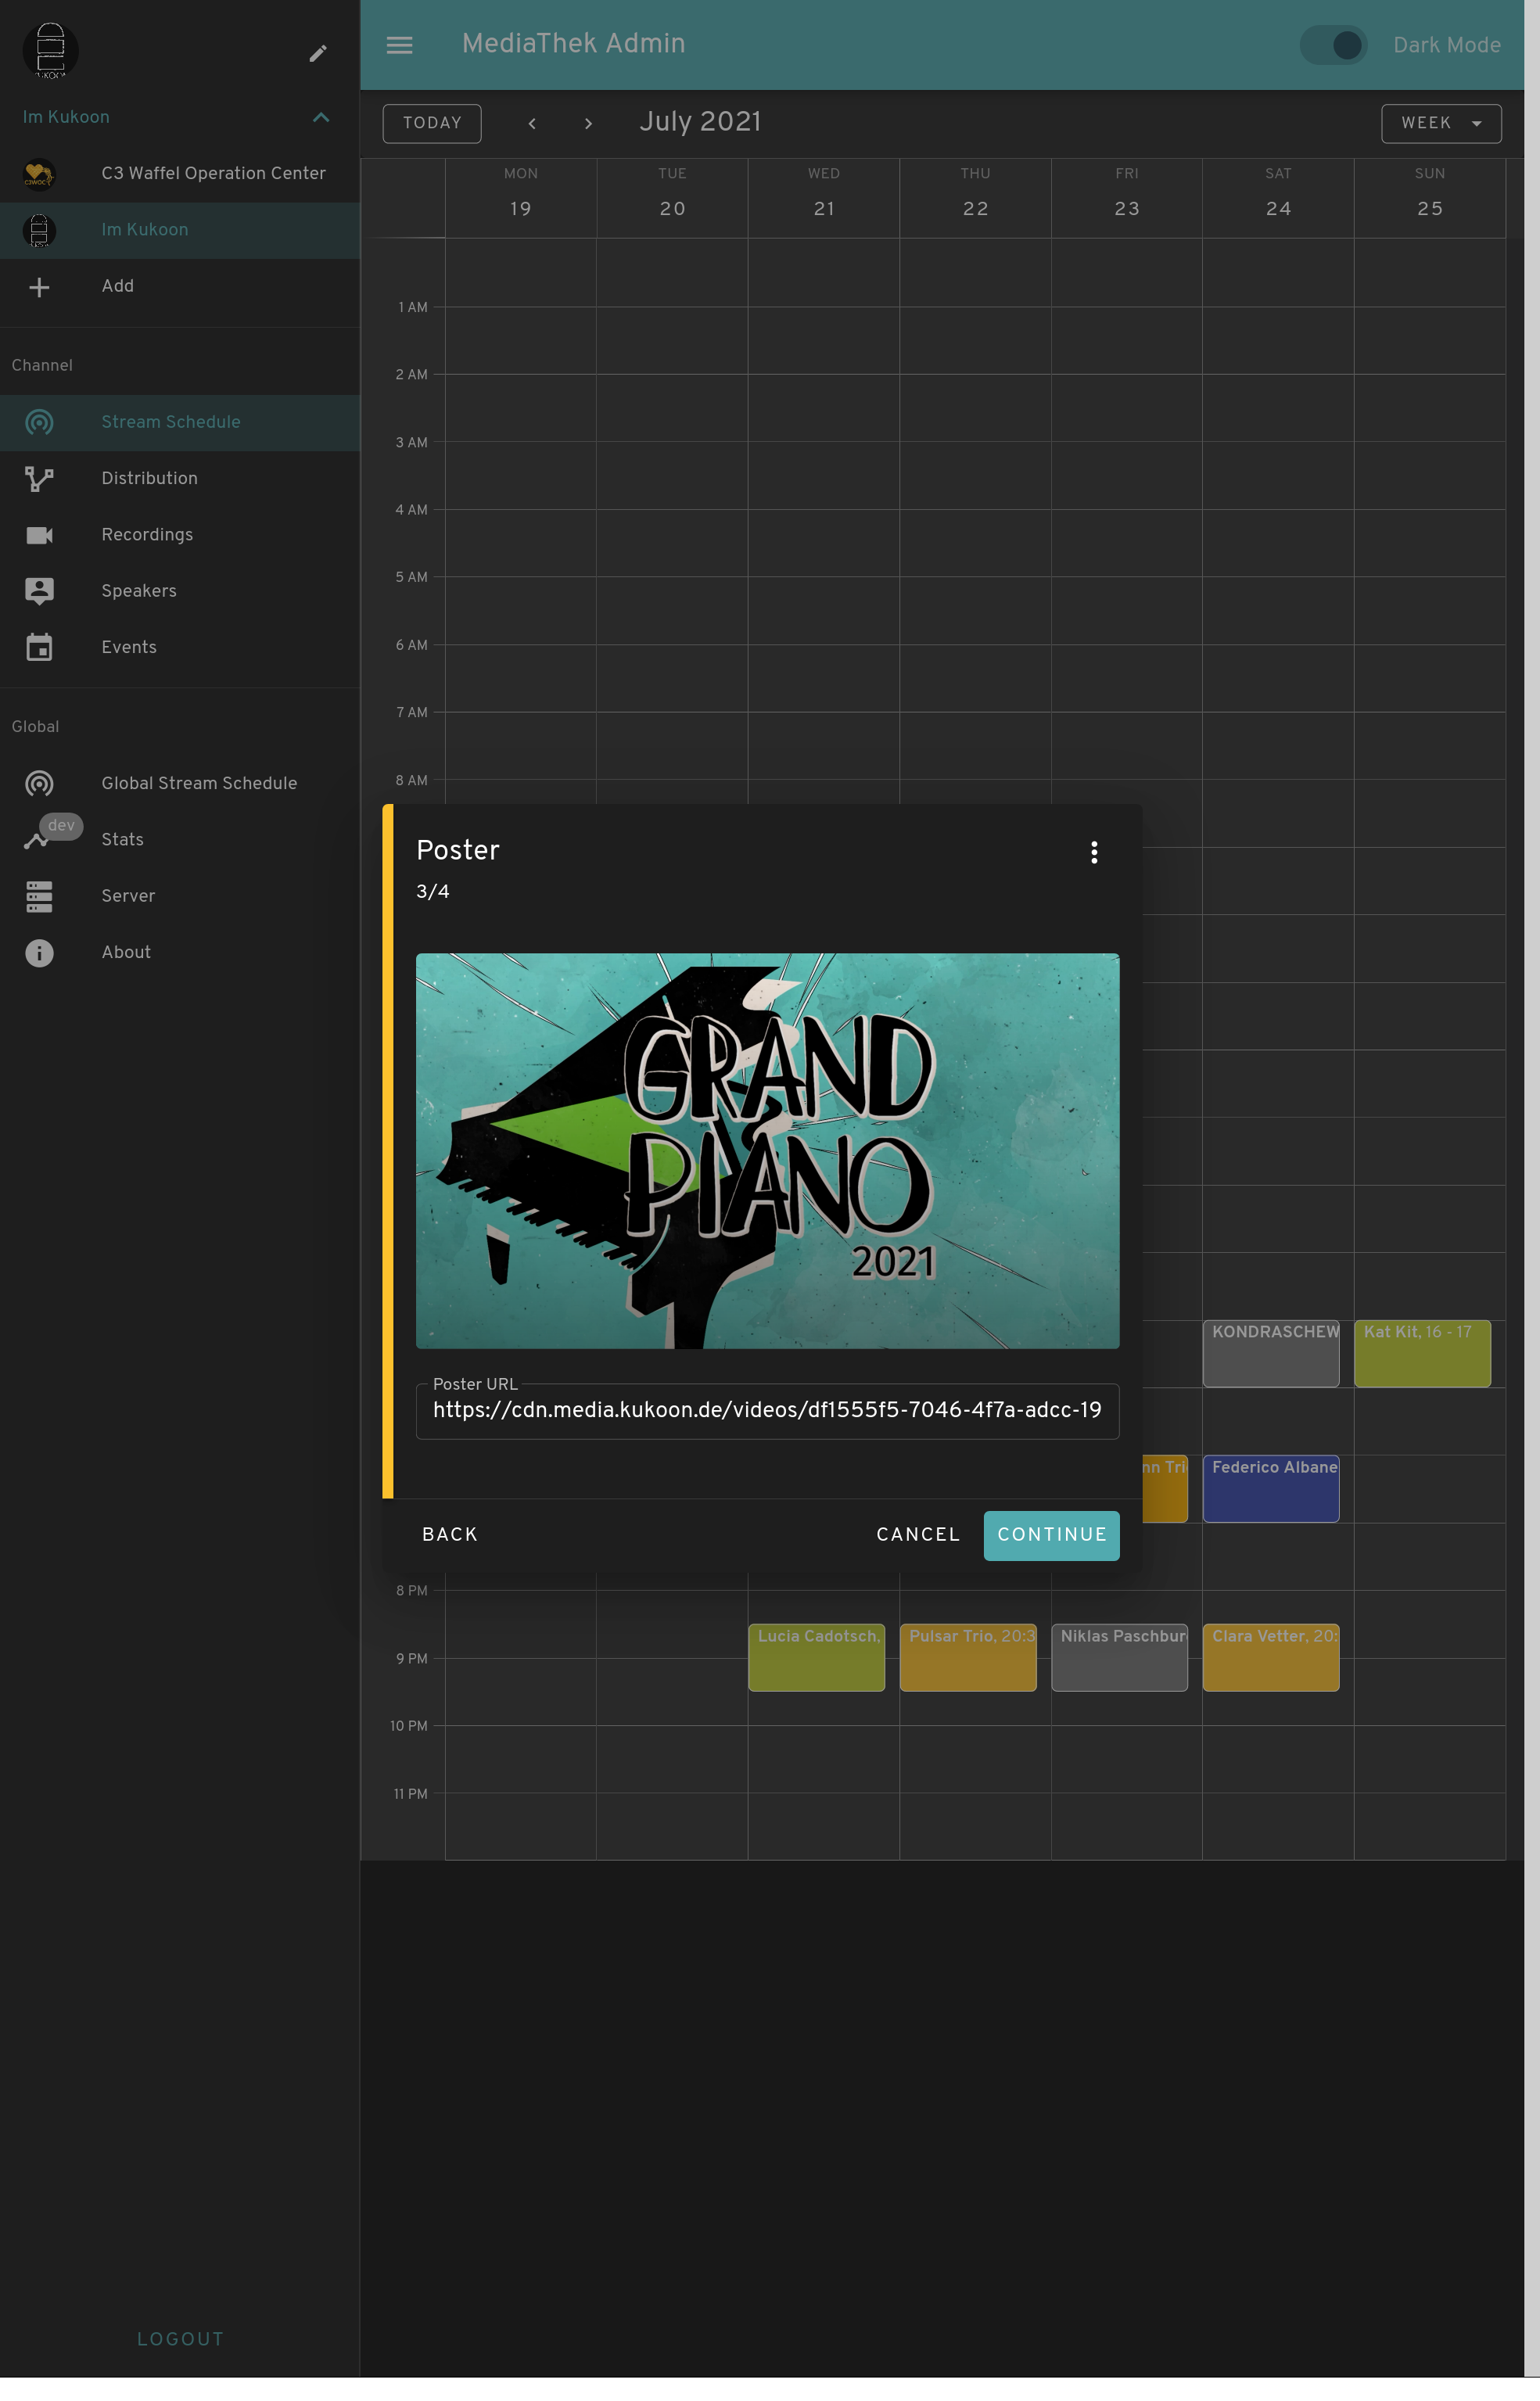This screenshot has height=2401, width=1540.
Task: Open Server page
Action: (180, 896)
